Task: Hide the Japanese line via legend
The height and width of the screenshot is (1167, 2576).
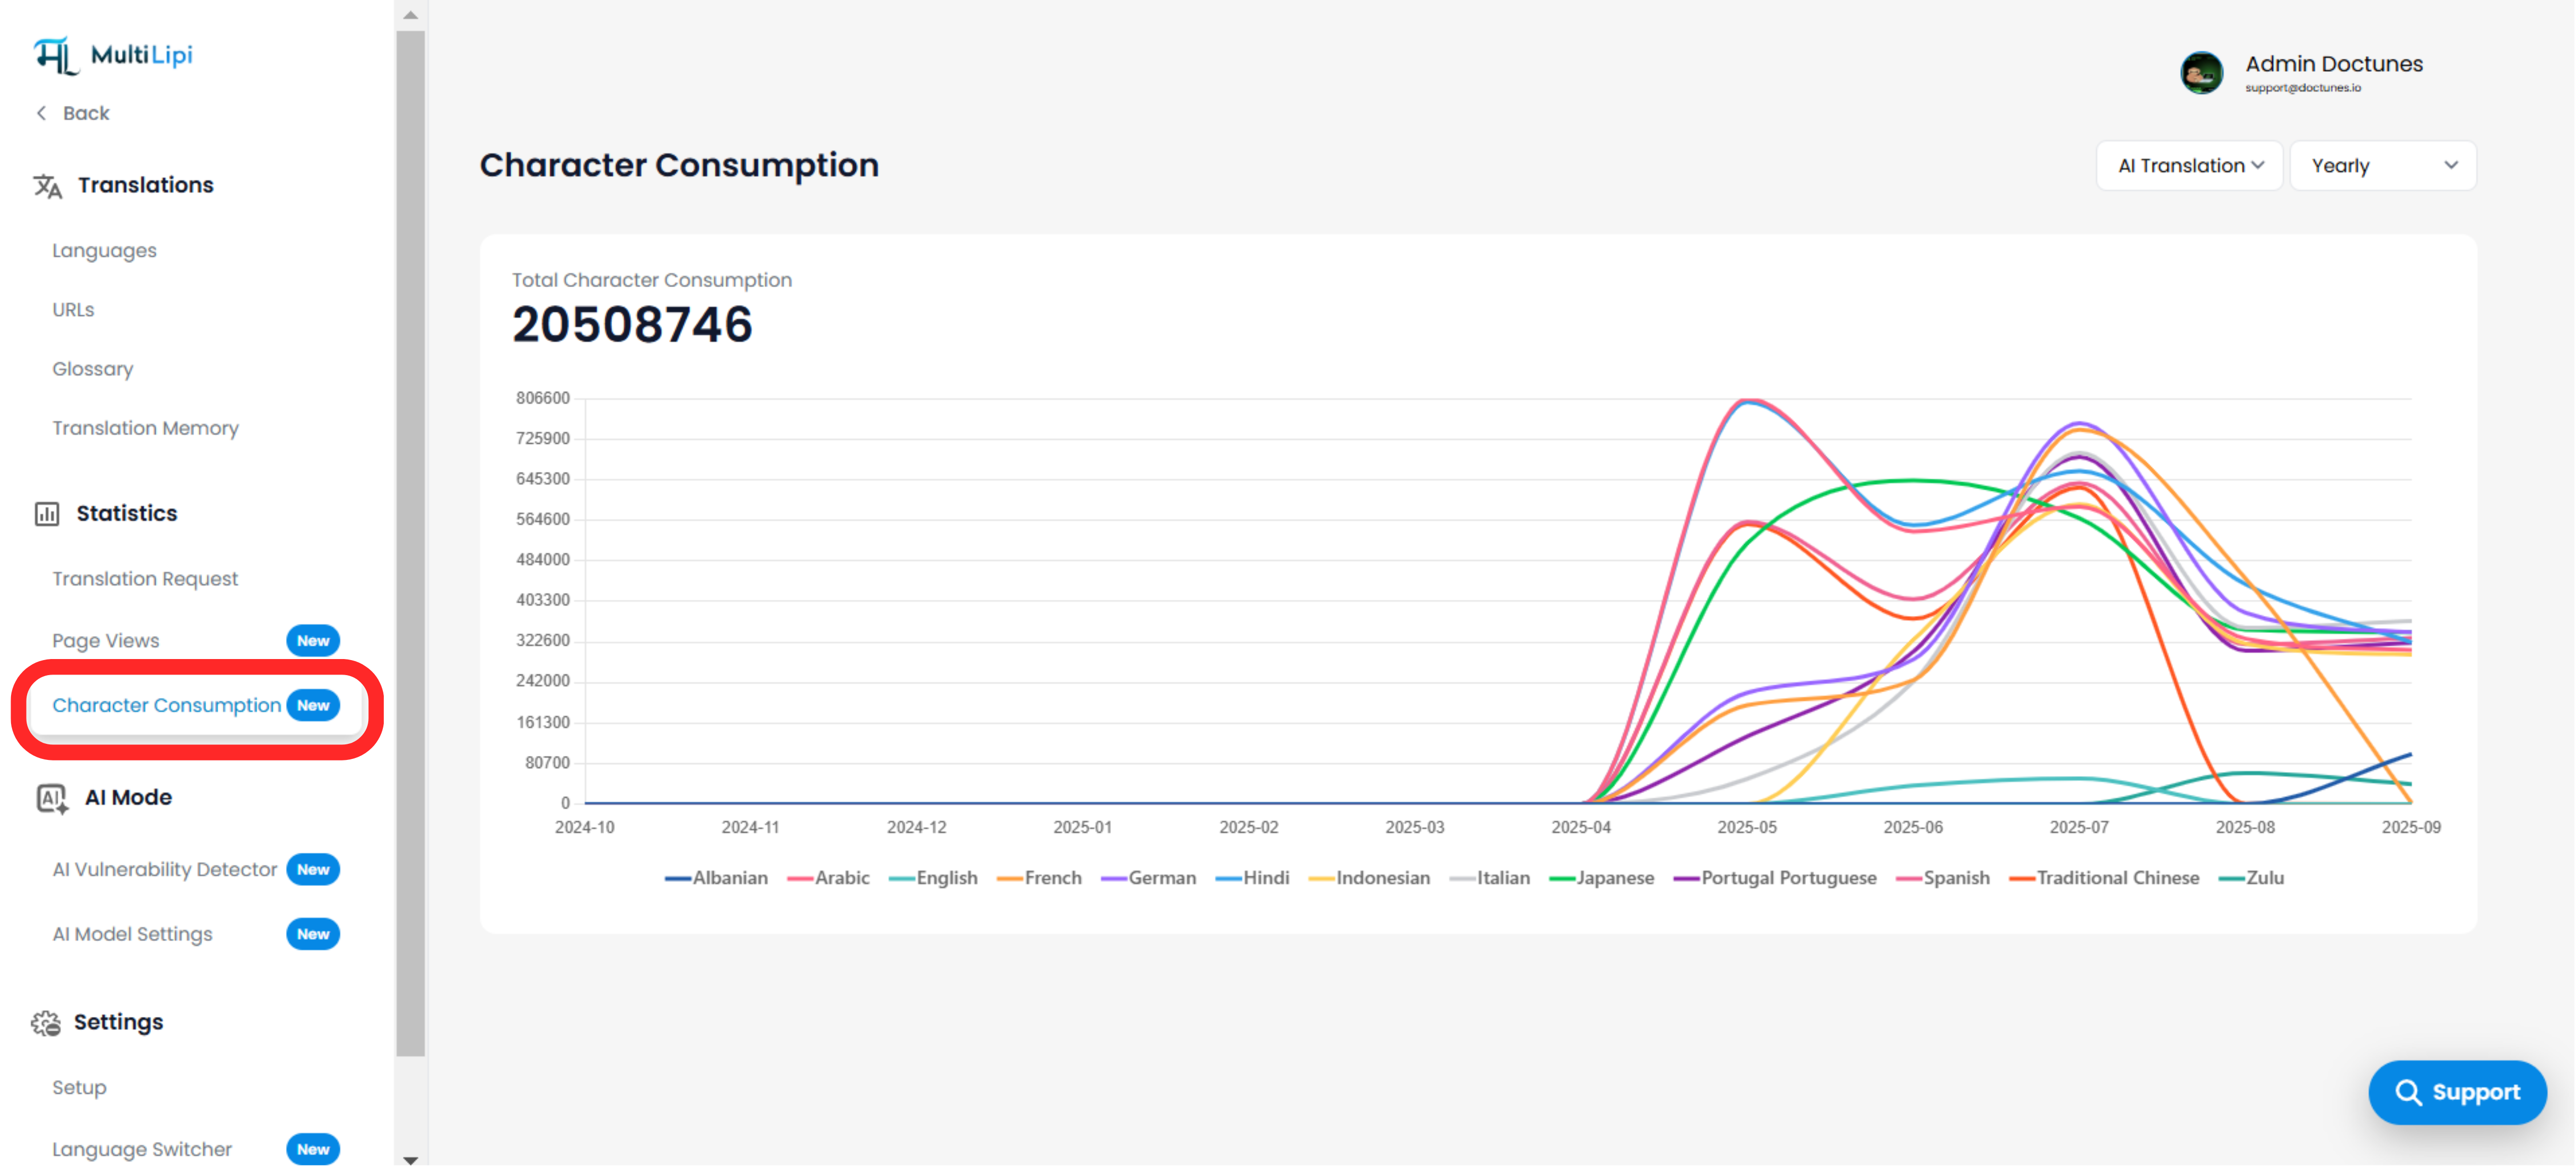Action: point(1601,878)
